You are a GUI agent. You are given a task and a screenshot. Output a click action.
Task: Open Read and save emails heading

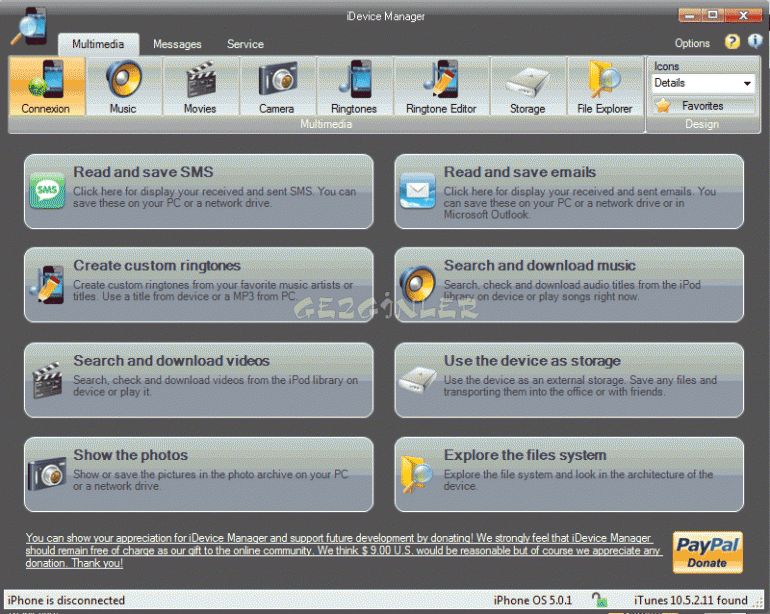(520, 172)
